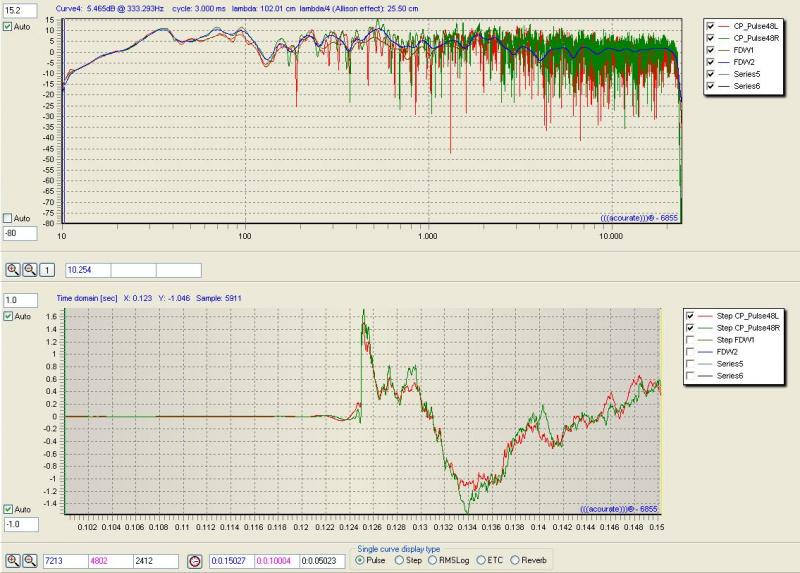Click the 1.0 upper amplitude field
The height and width of the screenshot is (573, 800).
coord(20,300)
